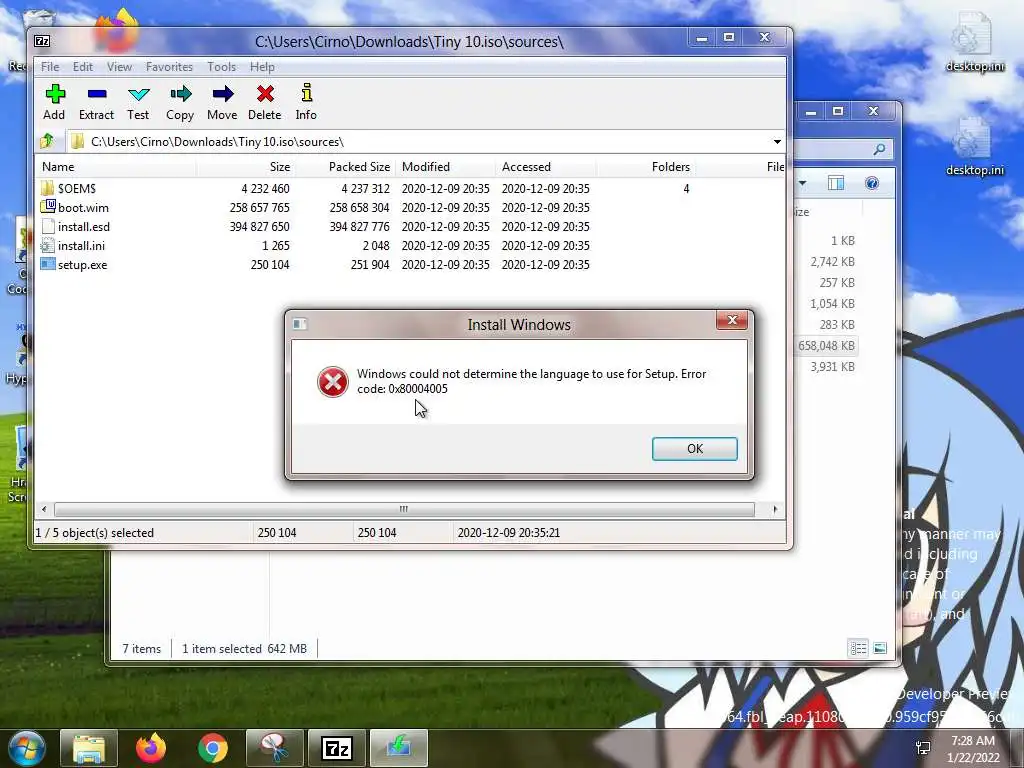Switch to 7-Zip taskbar button

pos(337,748)
